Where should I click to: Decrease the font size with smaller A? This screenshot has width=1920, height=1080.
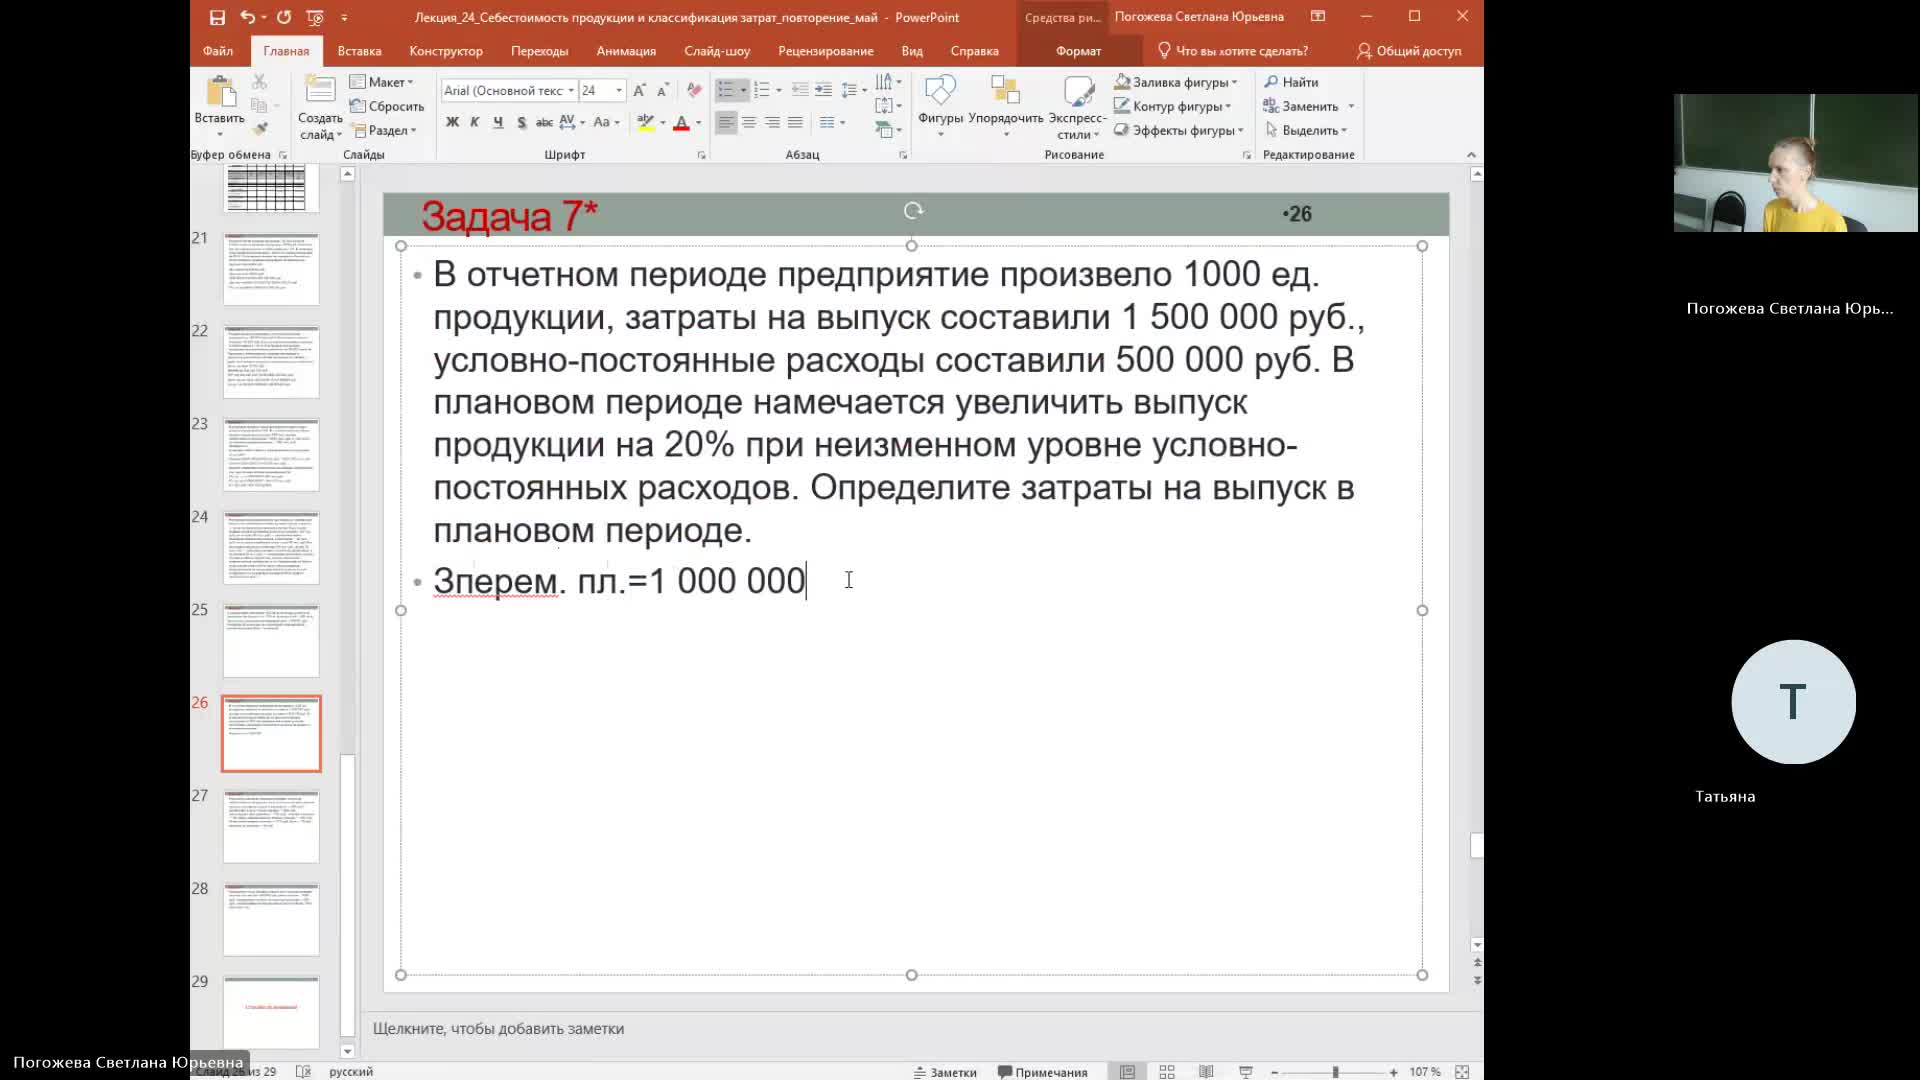pyautogui.click(x=662, y=90)
